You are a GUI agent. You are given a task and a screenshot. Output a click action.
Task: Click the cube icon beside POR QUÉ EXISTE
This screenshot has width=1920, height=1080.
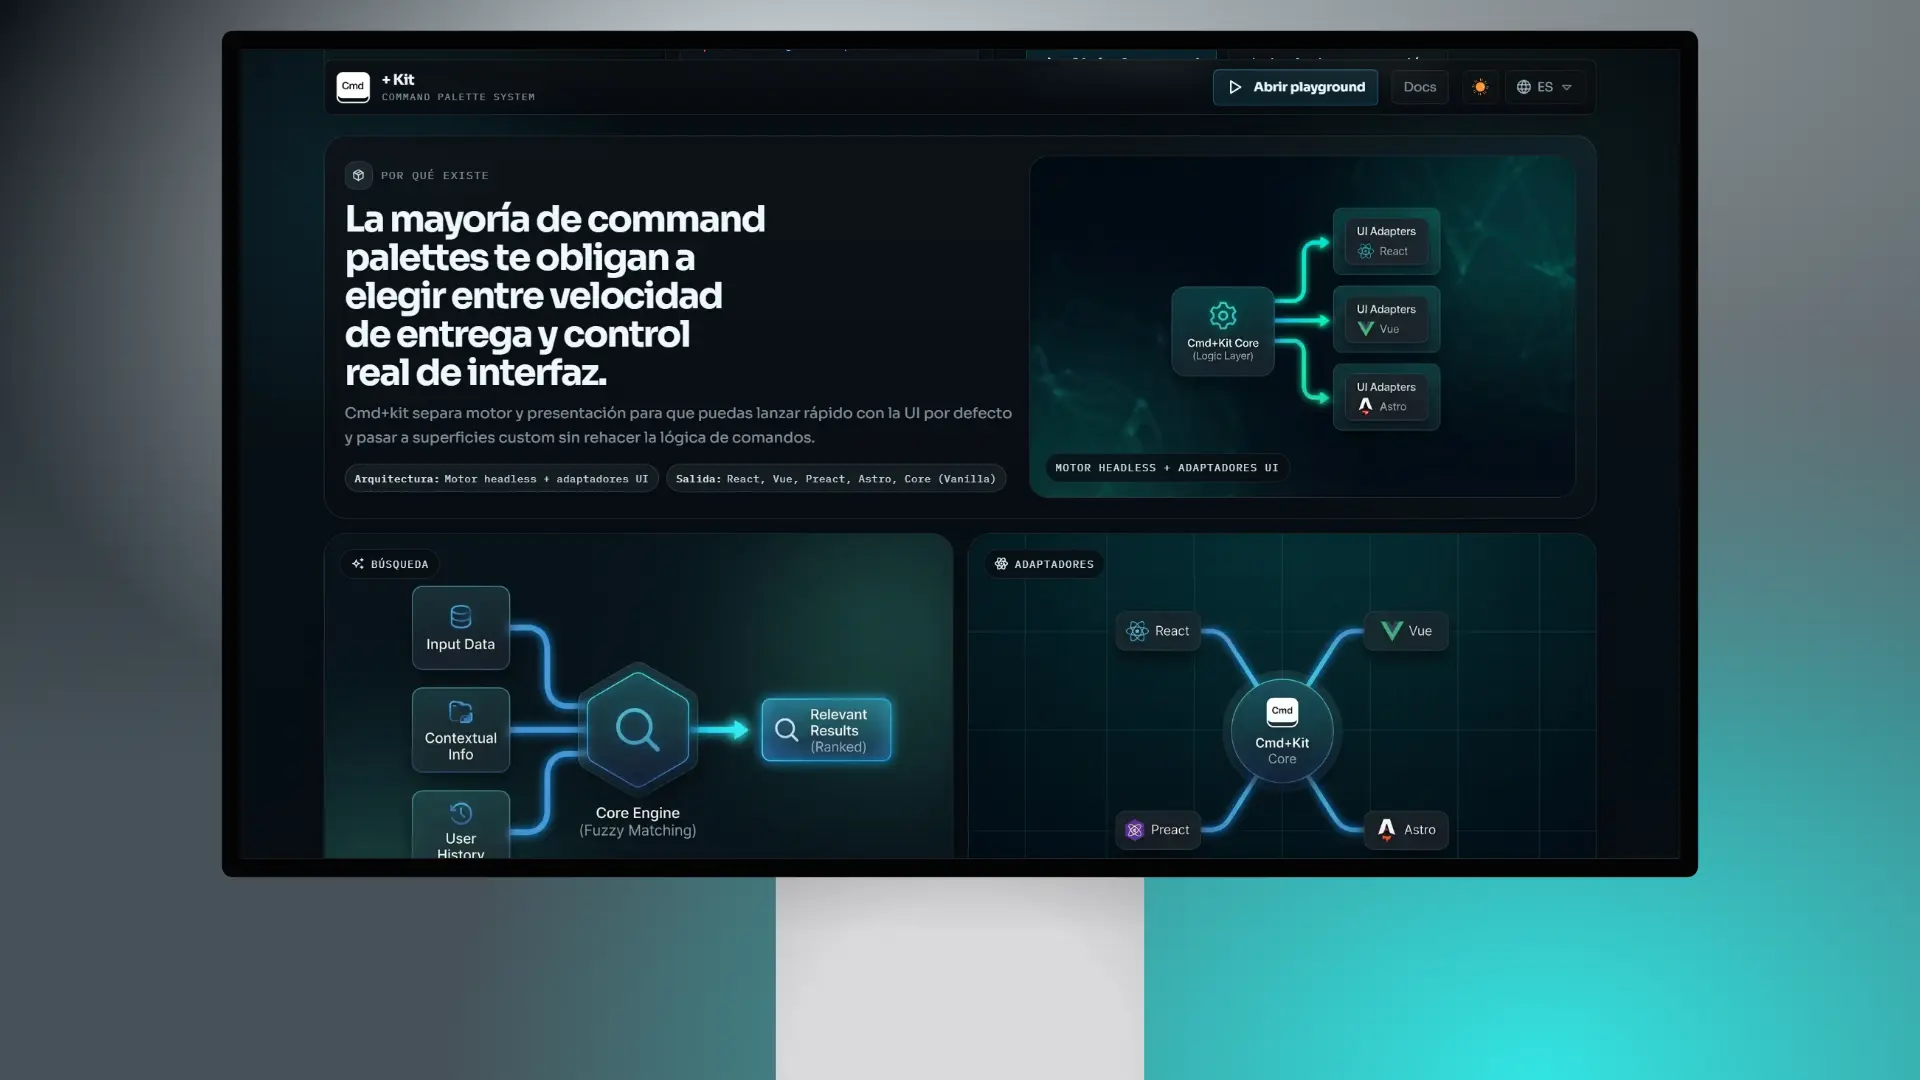(358, 175)
